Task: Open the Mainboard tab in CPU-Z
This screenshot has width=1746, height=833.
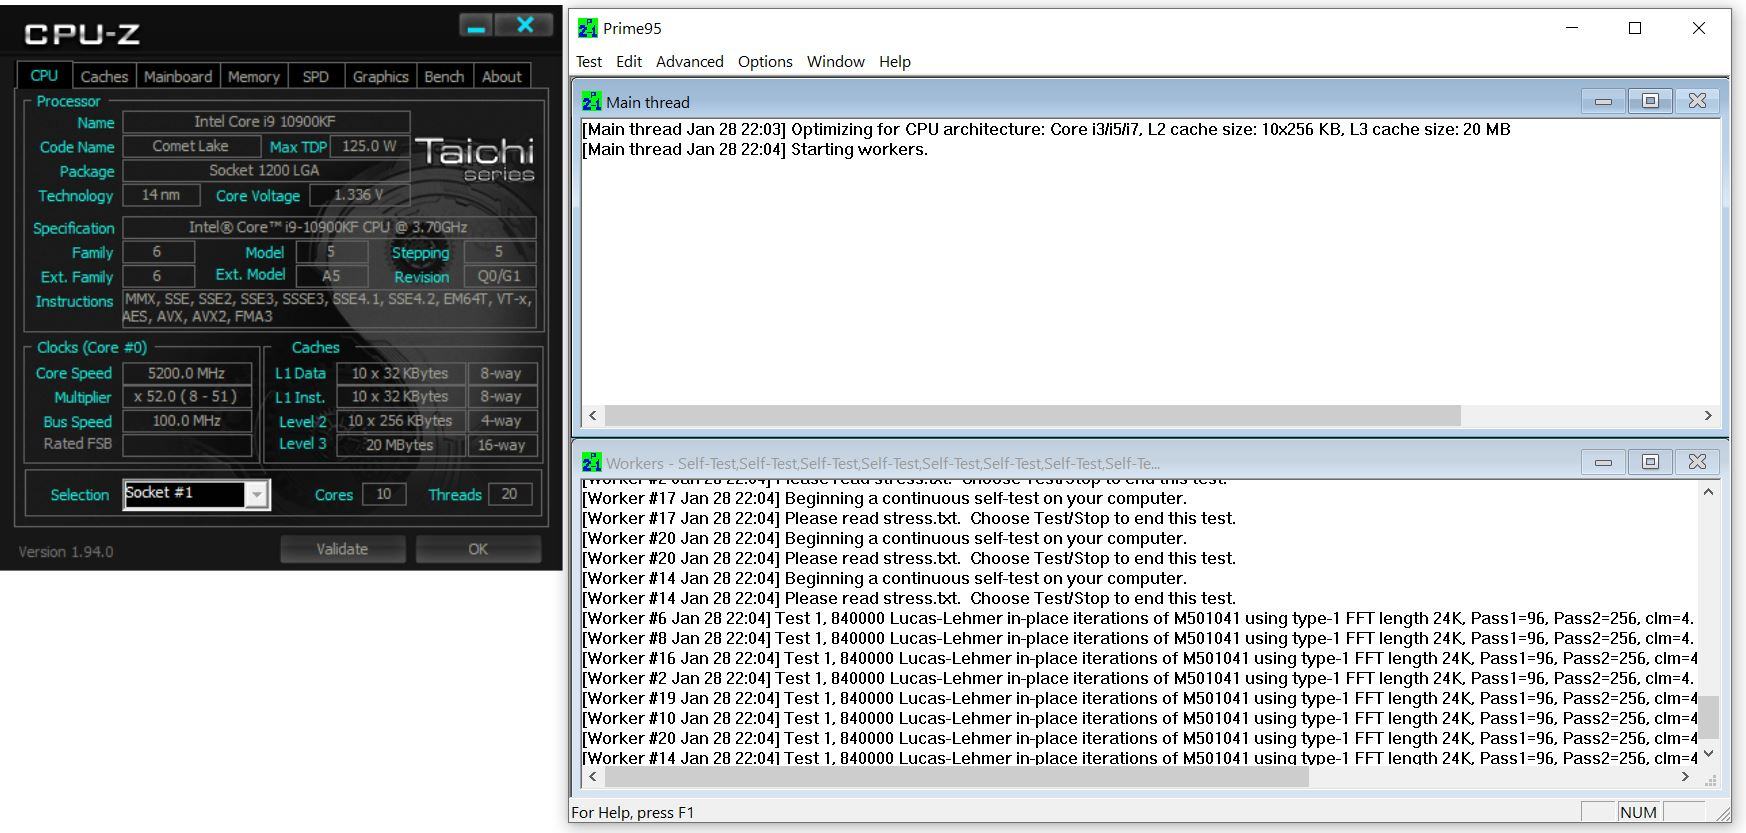Action: click(x=178, y=77)
